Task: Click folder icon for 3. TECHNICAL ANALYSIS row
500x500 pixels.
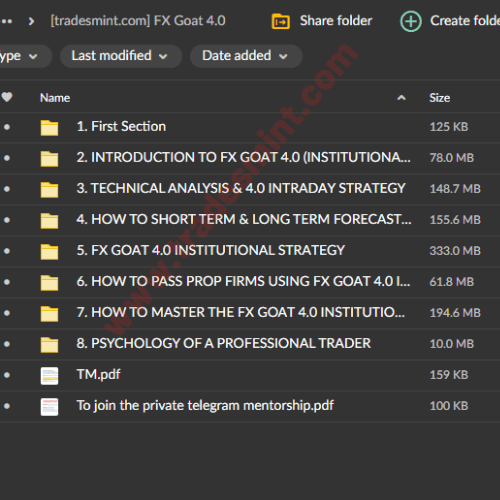Action: pos(49,189)
